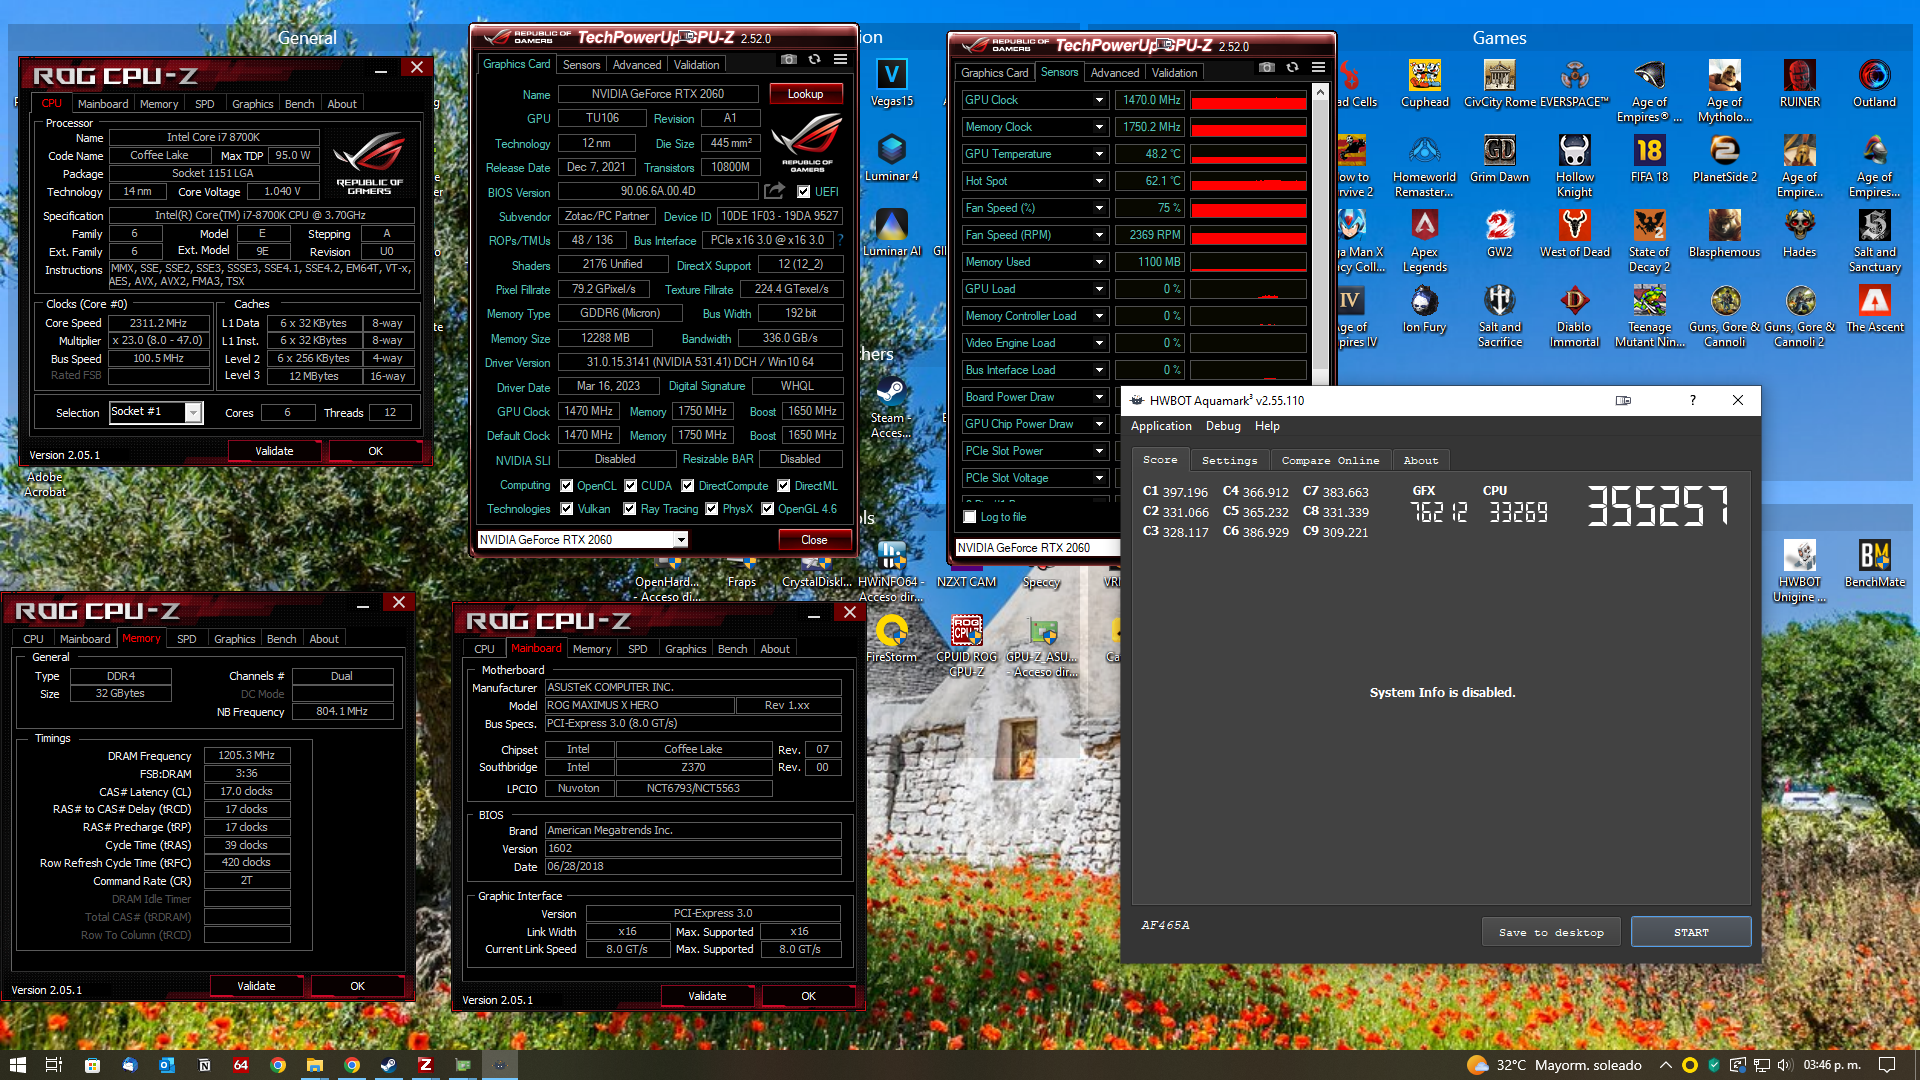Viewport: 1920px width, 1080px height.
Task: Expand the Memory Used sensor dropdown
Action: tap(1099, 262)
